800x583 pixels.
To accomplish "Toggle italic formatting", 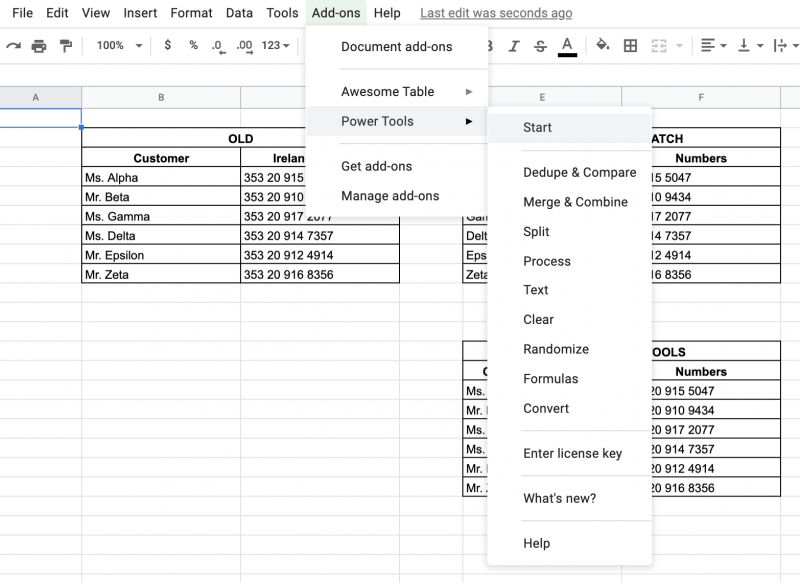I will [x=514, y=46].
